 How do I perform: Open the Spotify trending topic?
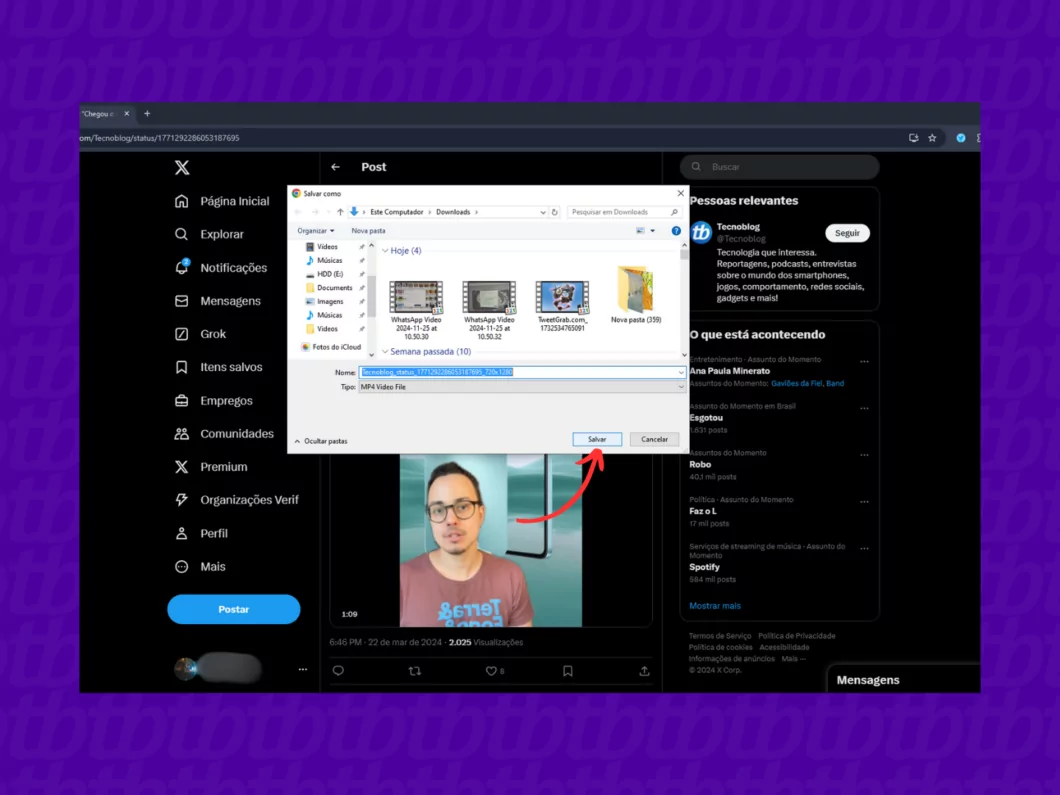(704, 567)
